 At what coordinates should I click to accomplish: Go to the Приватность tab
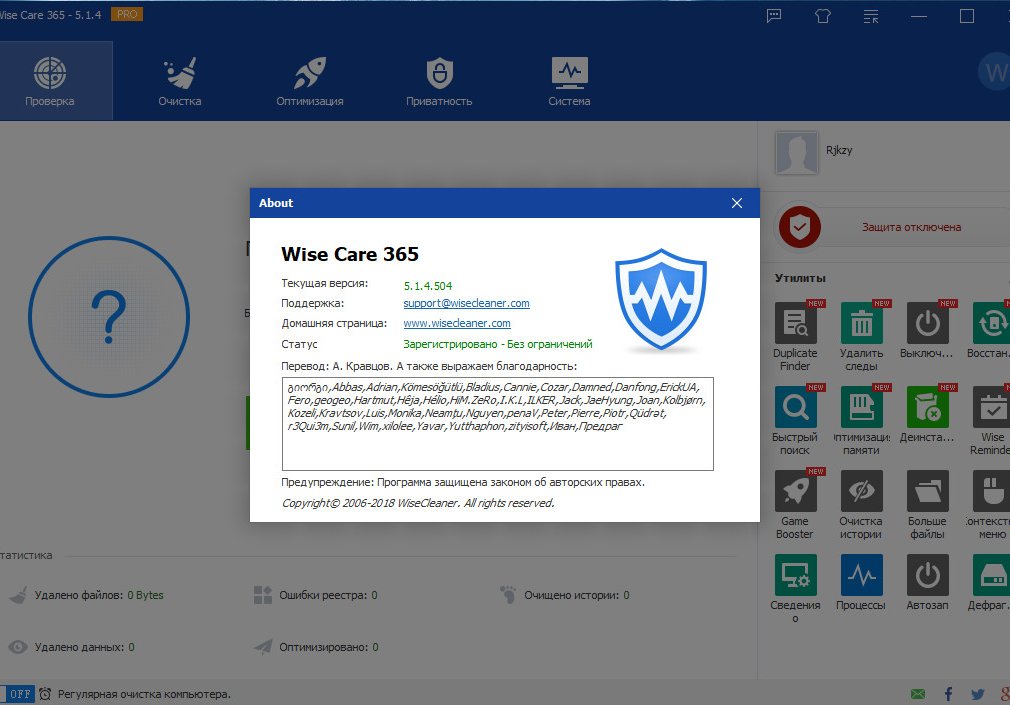439,81
